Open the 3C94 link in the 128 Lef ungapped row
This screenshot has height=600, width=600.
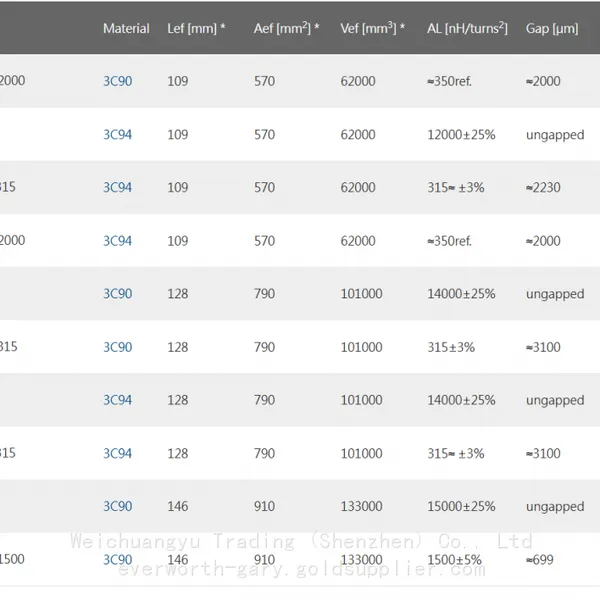pyautogui.click(x=117, y=400)
